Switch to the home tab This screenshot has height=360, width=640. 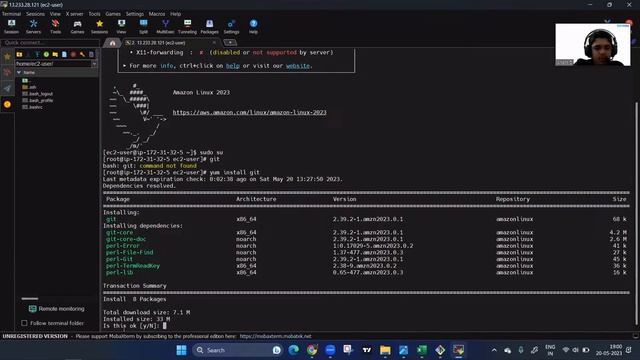[112, 43]
